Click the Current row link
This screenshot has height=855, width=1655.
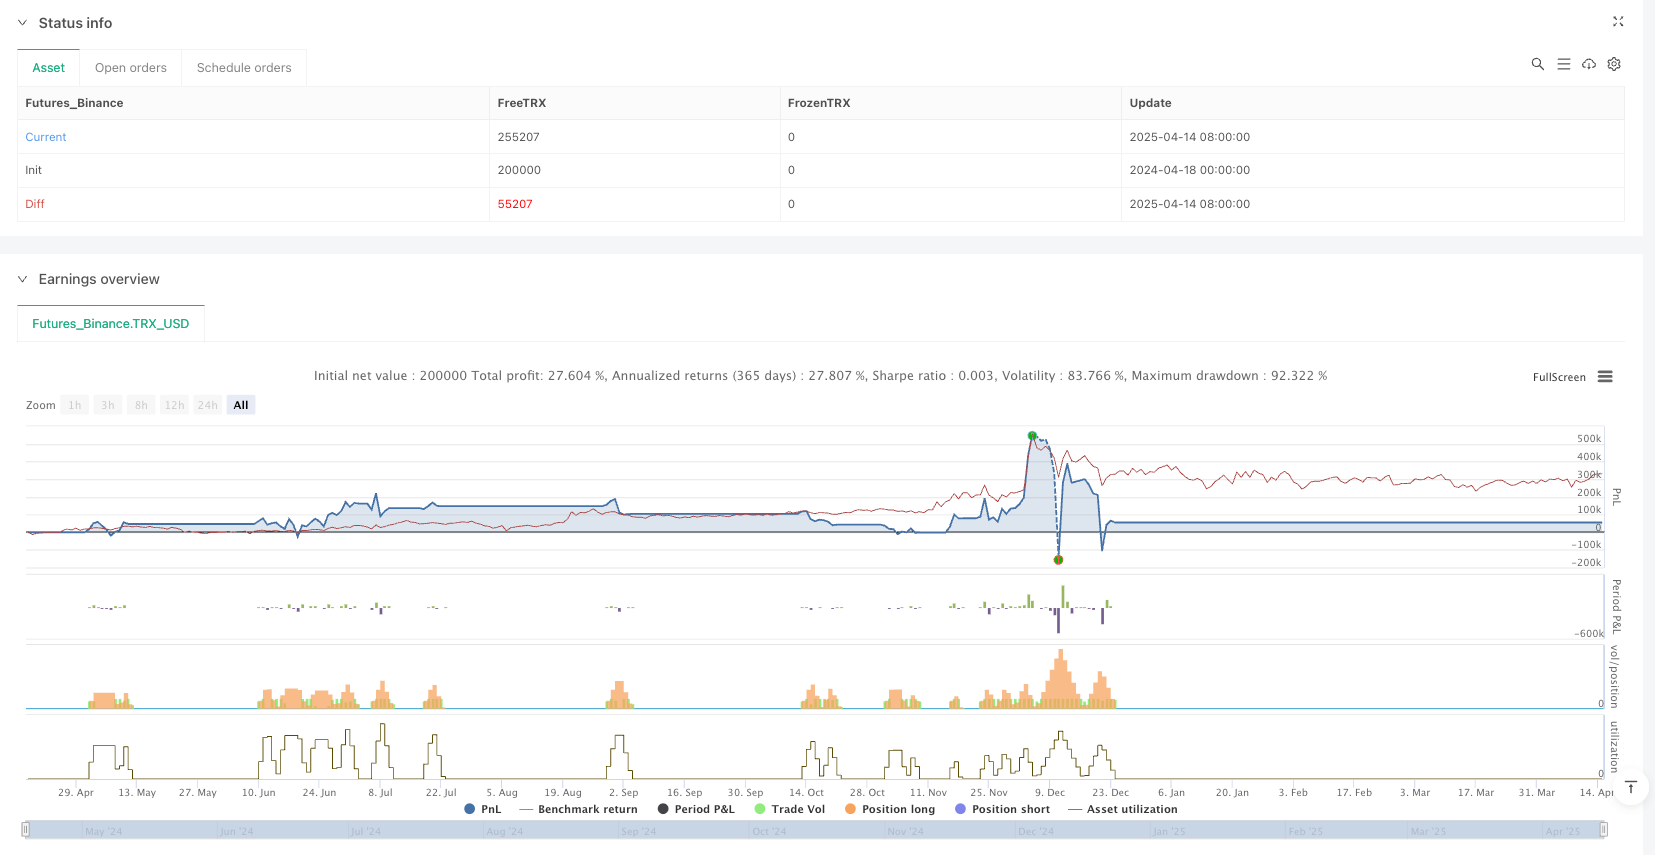pos(46,137)
